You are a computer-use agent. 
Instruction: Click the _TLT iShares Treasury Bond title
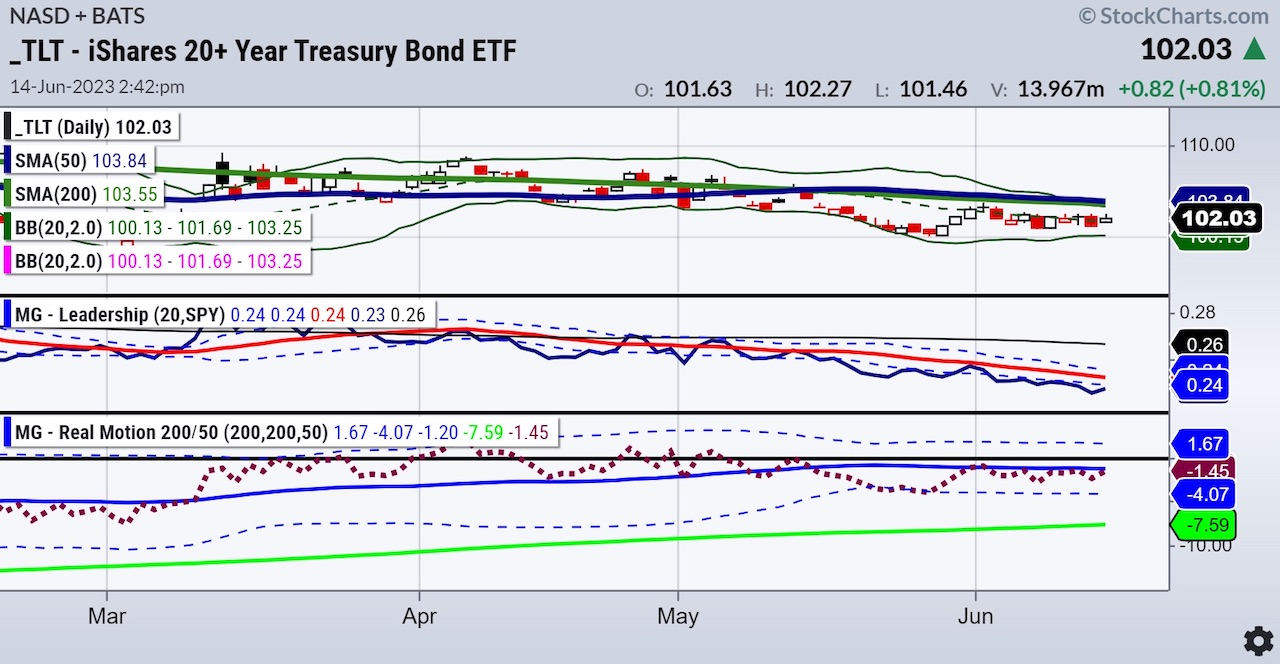(262, 51)
